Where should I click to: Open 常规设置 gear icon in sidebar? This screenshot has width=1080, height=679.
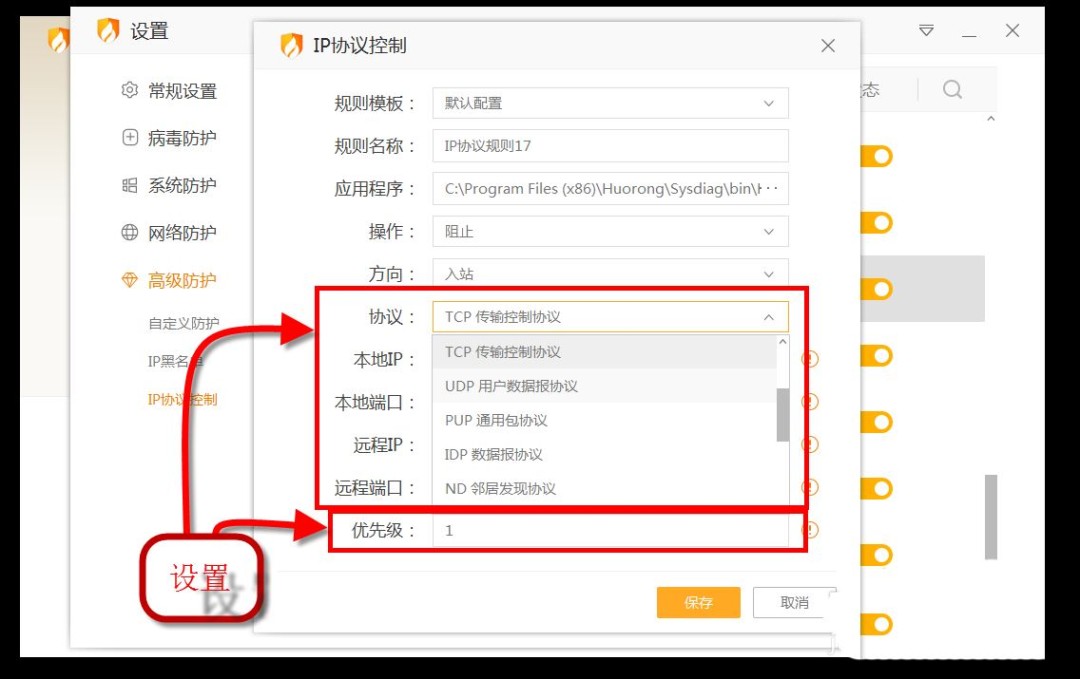tap(129, 89)
